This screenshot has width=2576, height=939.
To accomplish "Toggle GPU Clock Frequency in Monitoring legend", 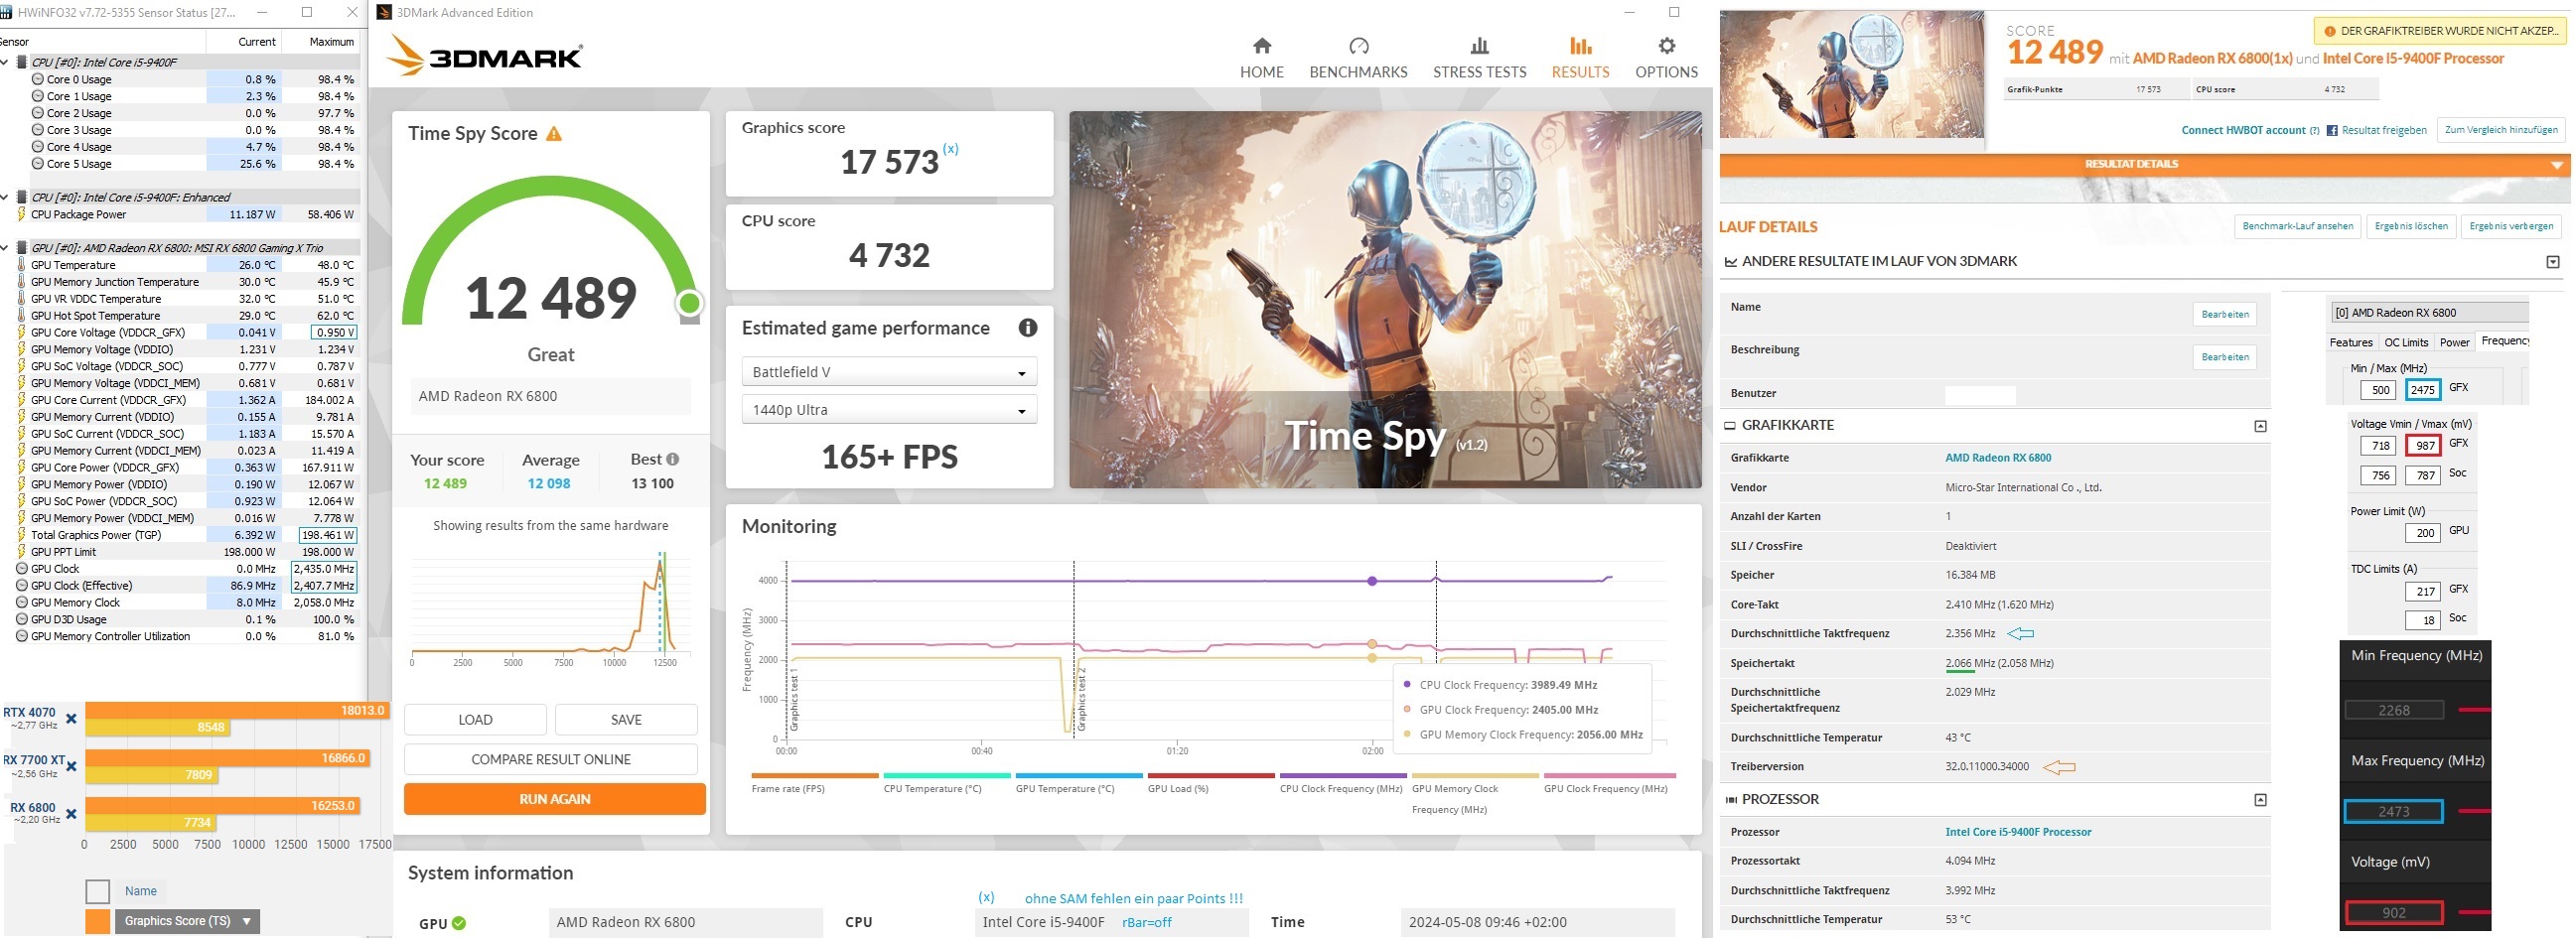I will [1609, 782].
